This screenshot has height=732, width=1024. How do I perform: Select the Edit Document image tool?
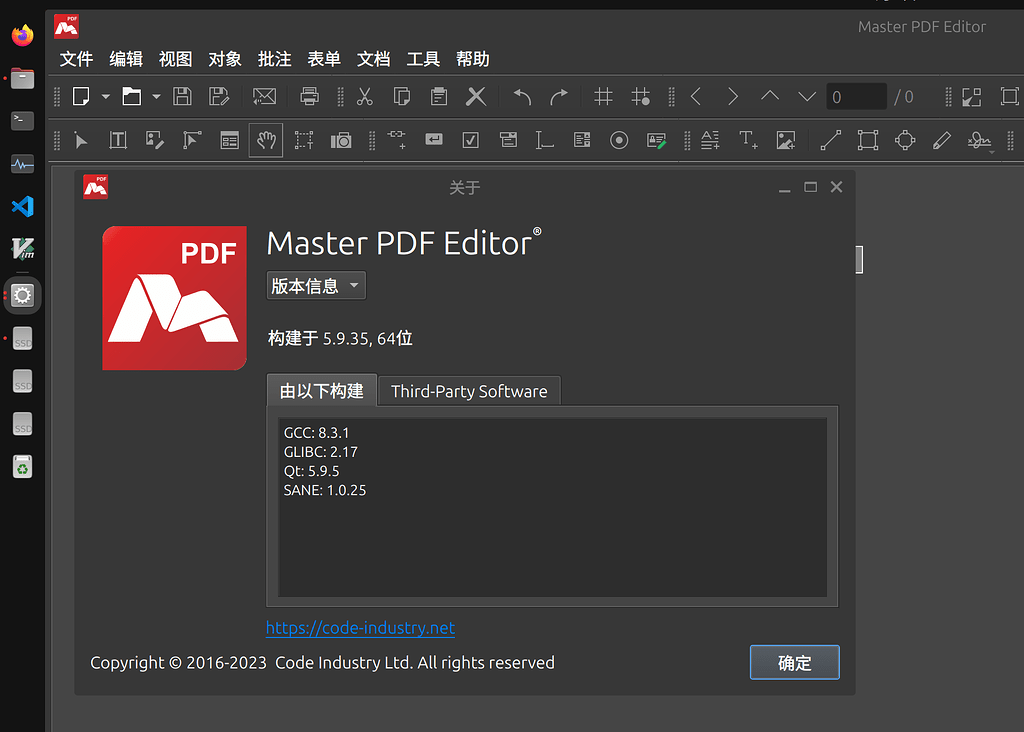pos(155,140)
